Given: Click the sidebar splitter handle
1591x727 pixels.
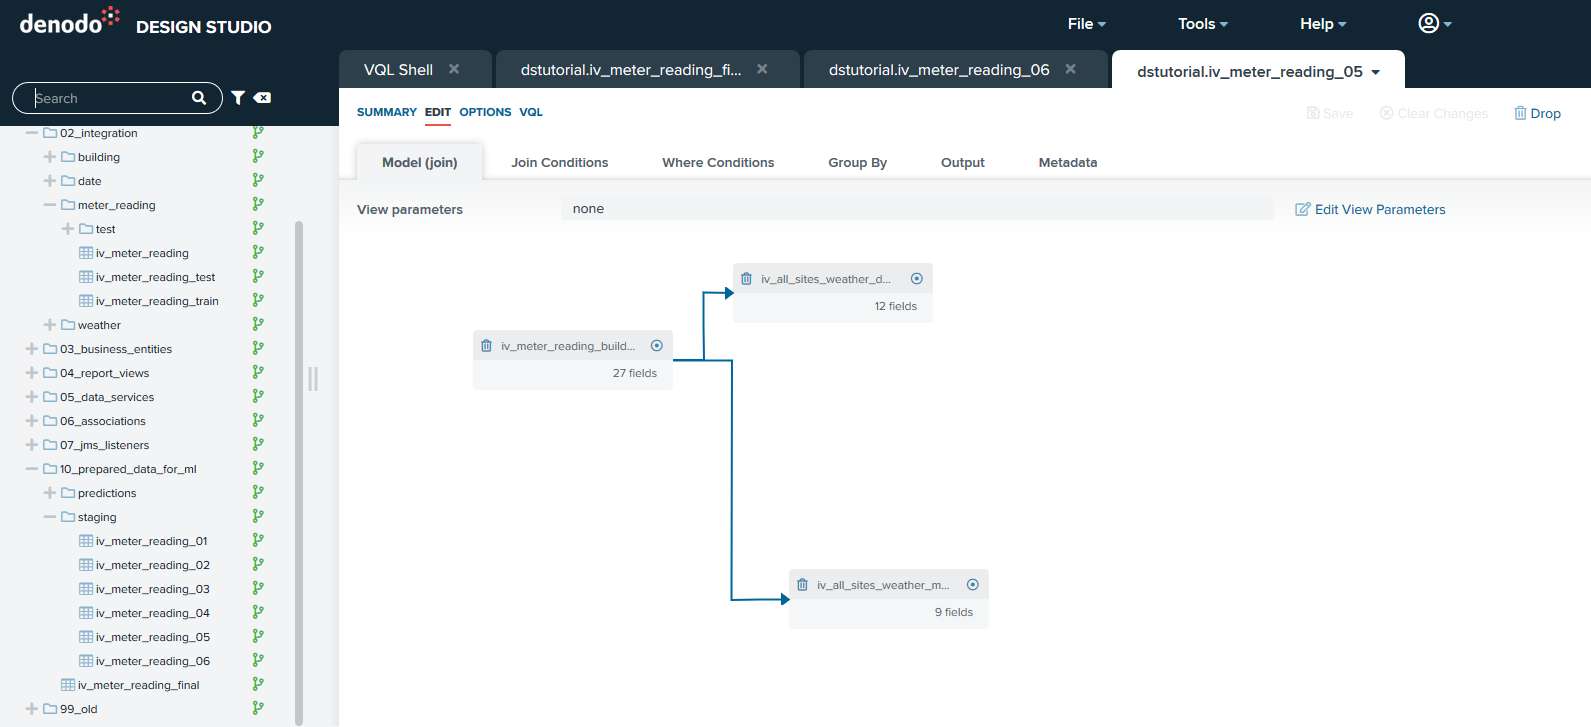Looking at the screenshot, I should tap(313, 378).
